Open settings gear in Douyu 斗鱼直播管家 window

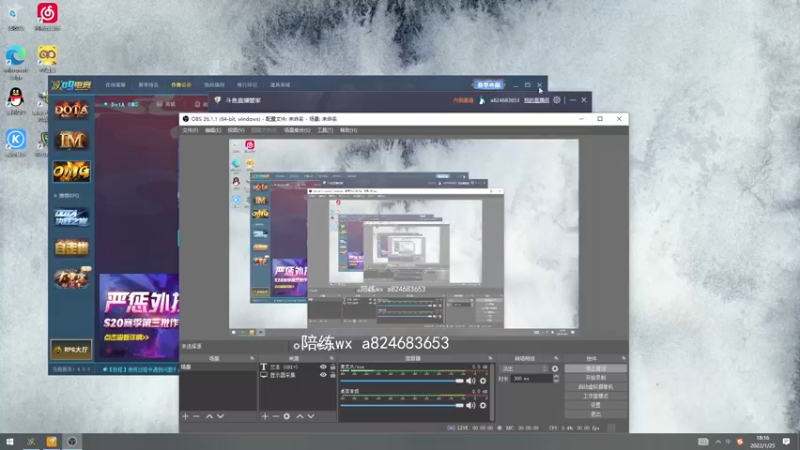(557, 100)
